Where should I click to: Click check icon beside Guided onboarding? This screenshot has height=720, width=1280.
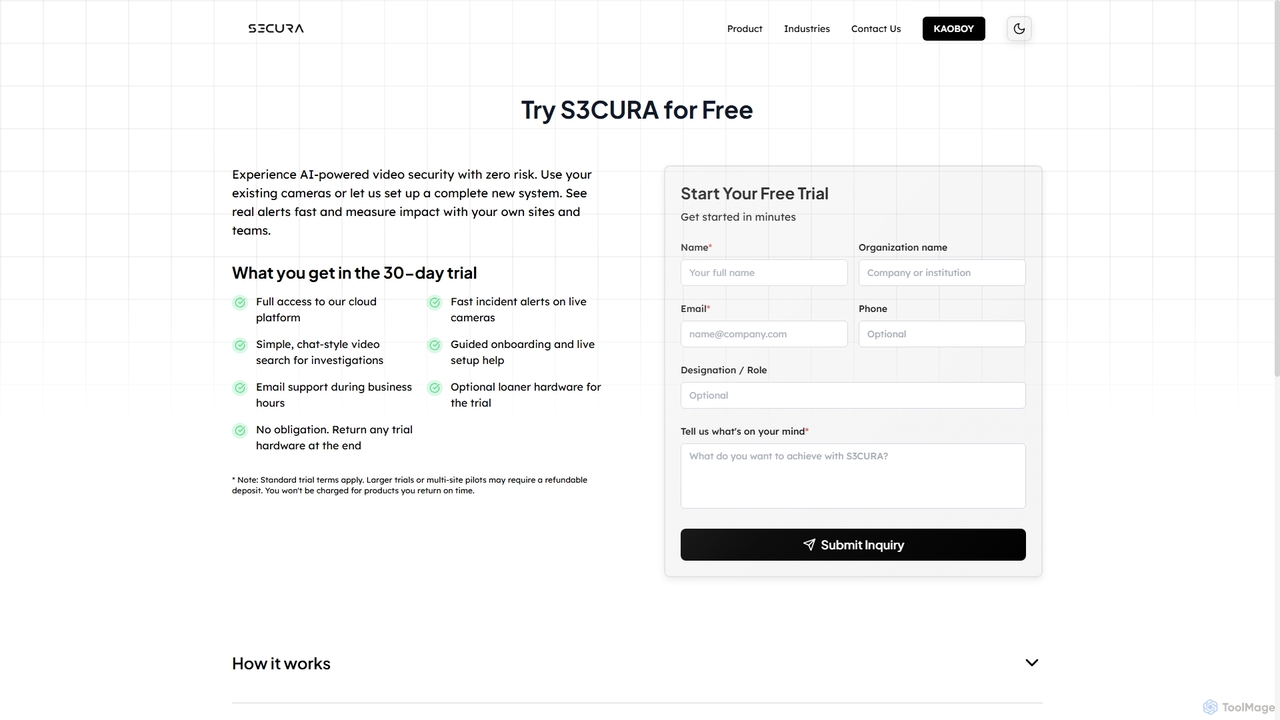coord(435,345)
